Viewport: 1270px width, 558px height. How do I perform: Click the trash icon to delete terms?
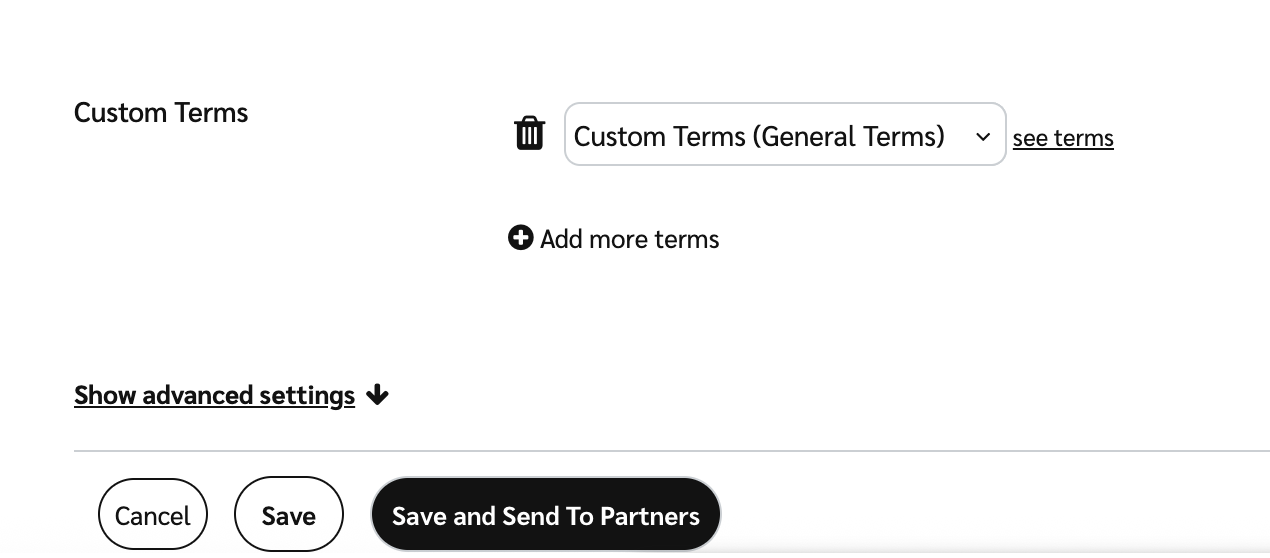point(529,133)
